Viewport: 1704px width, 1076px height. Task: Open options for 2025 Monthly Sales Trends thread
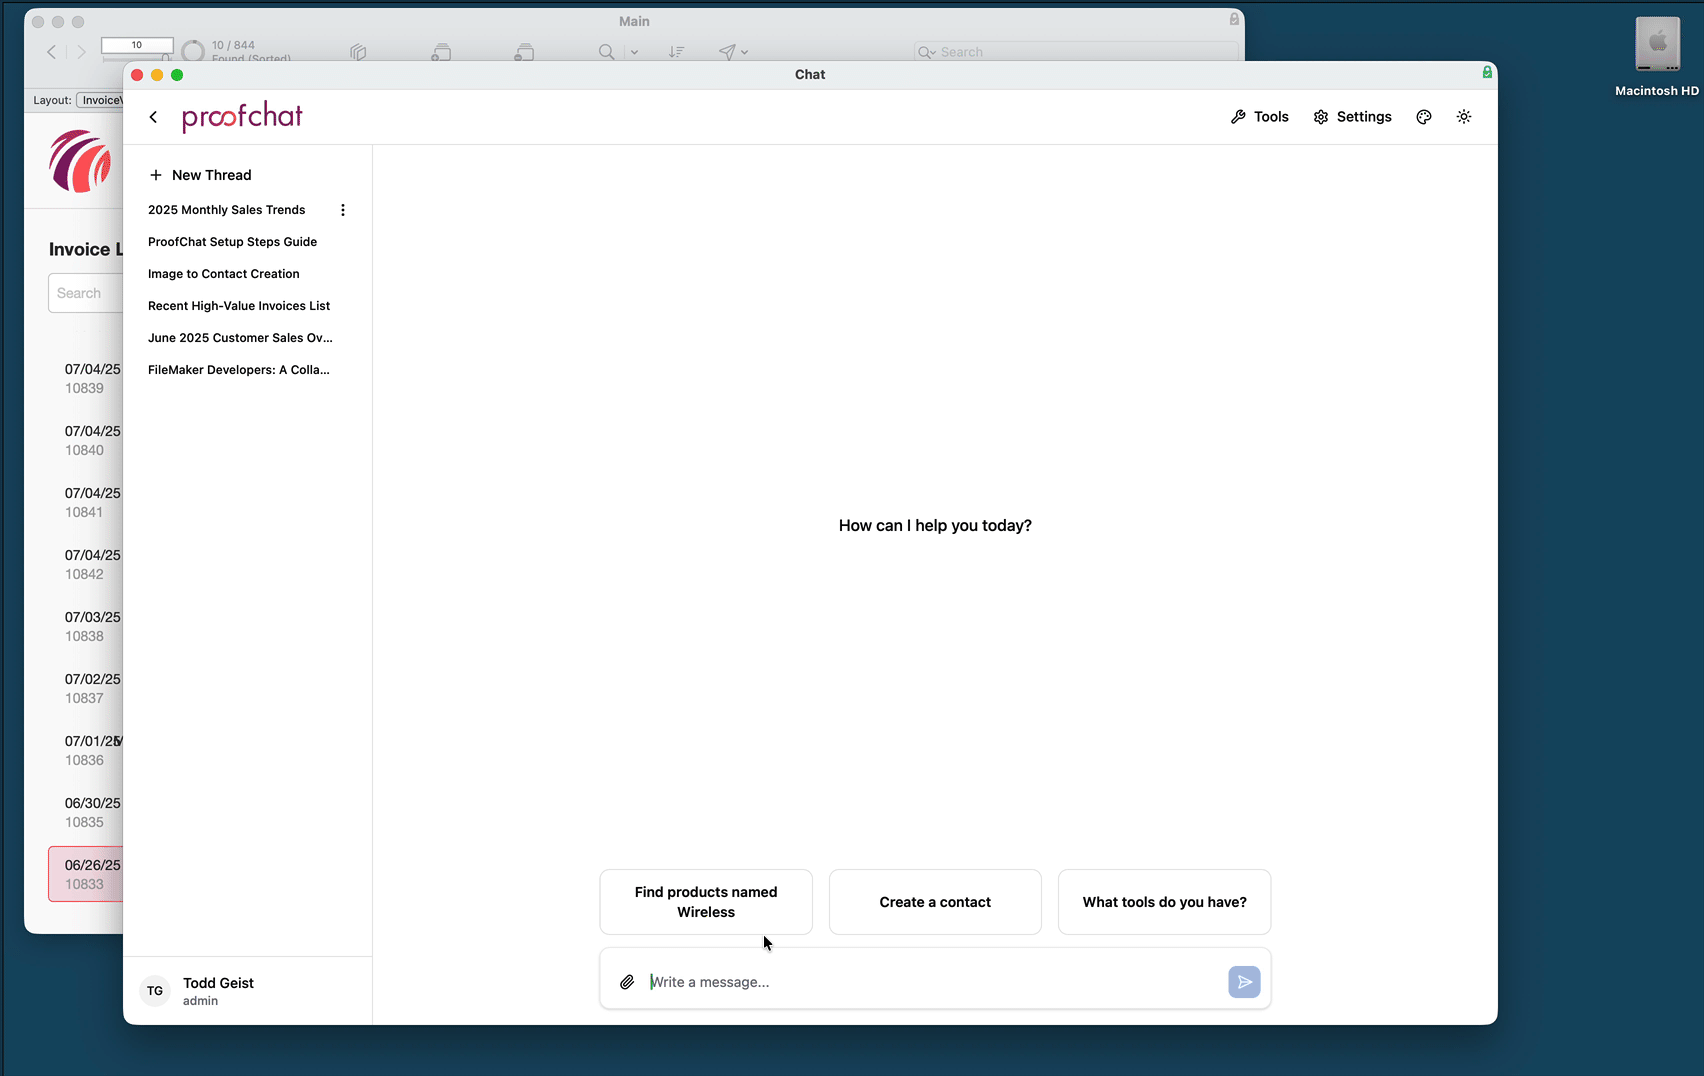point(343,209)
